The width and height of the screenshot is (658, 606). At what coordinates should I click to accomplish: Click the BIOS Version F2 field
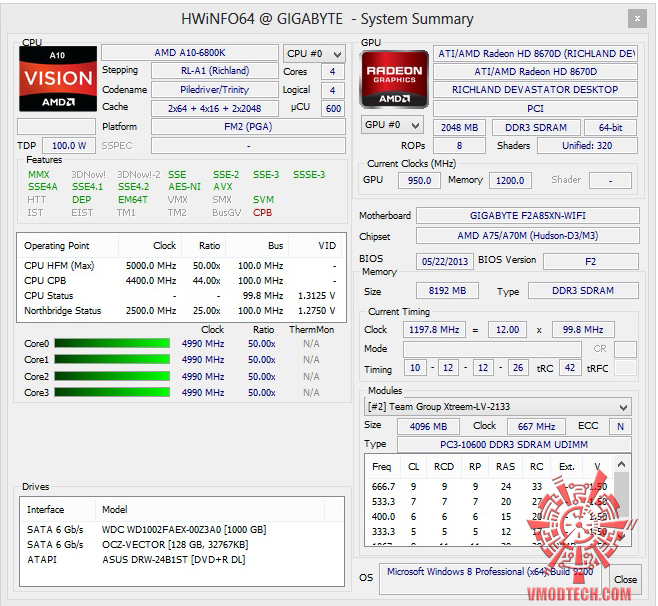pyautogui.click(x=591, y=261)
